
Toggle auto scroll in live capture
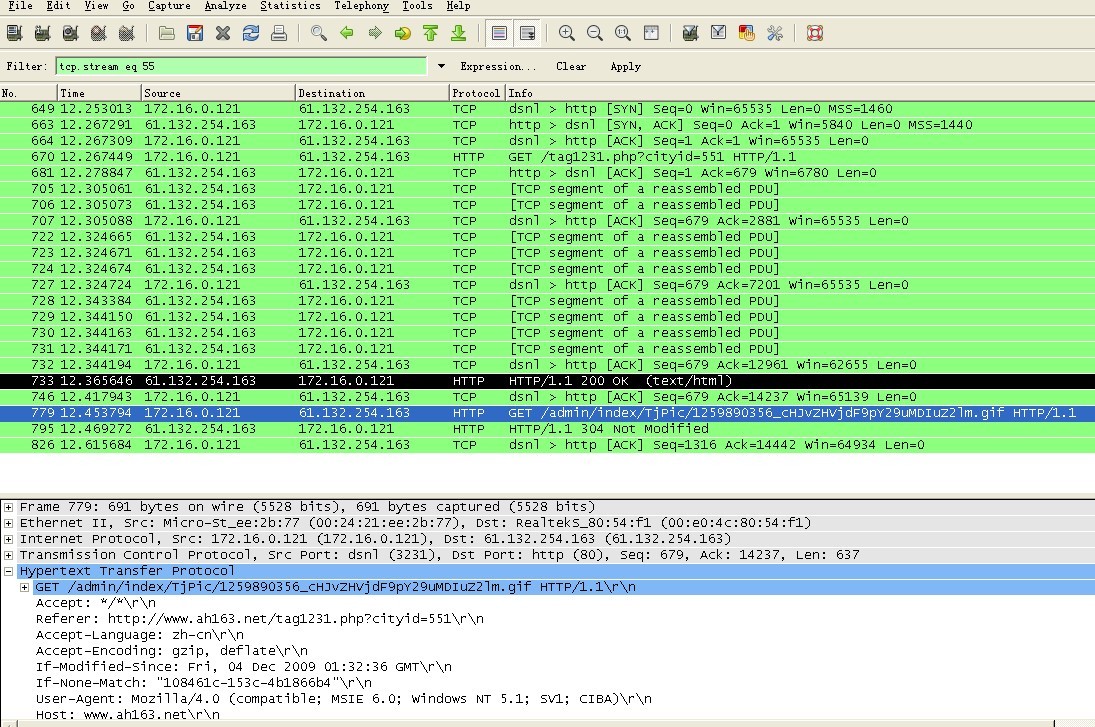click(x=527, y=33)
